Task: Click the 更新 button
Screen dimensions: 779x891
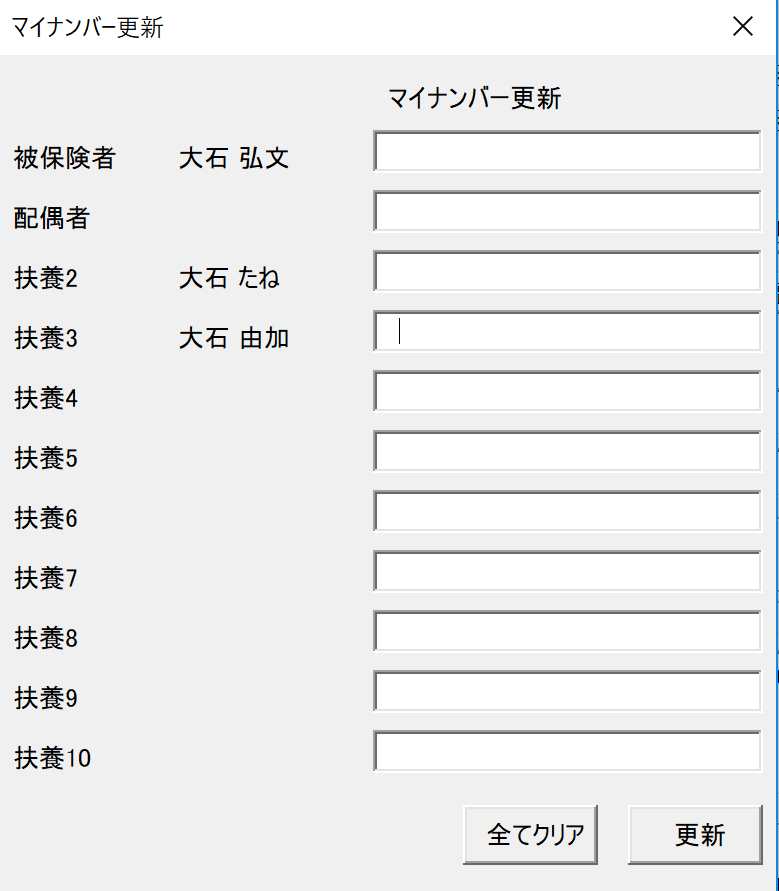Action: coord(695,835)
